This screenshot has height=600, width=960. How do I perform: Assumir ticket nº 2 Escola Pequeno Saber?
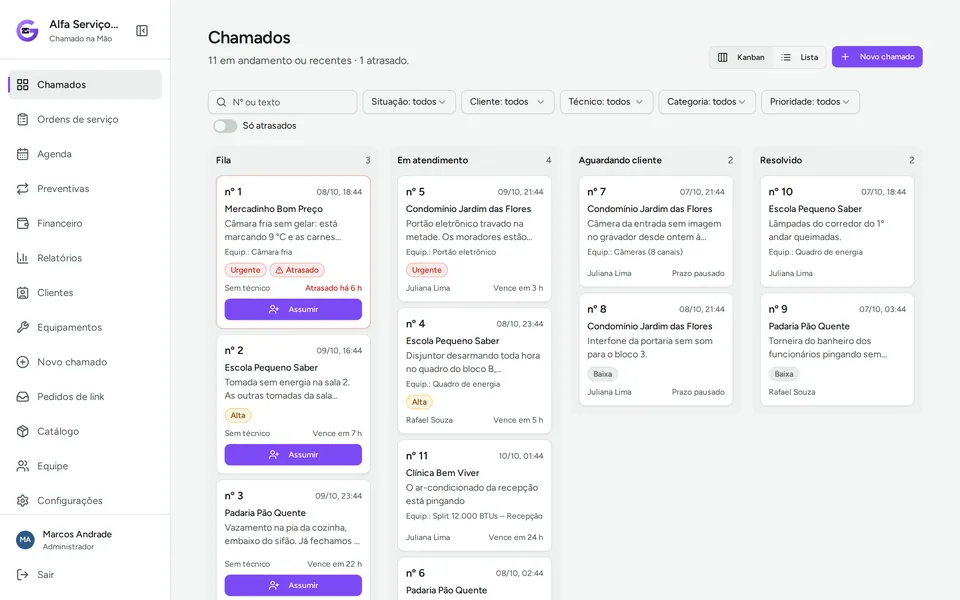coord(293,455)
